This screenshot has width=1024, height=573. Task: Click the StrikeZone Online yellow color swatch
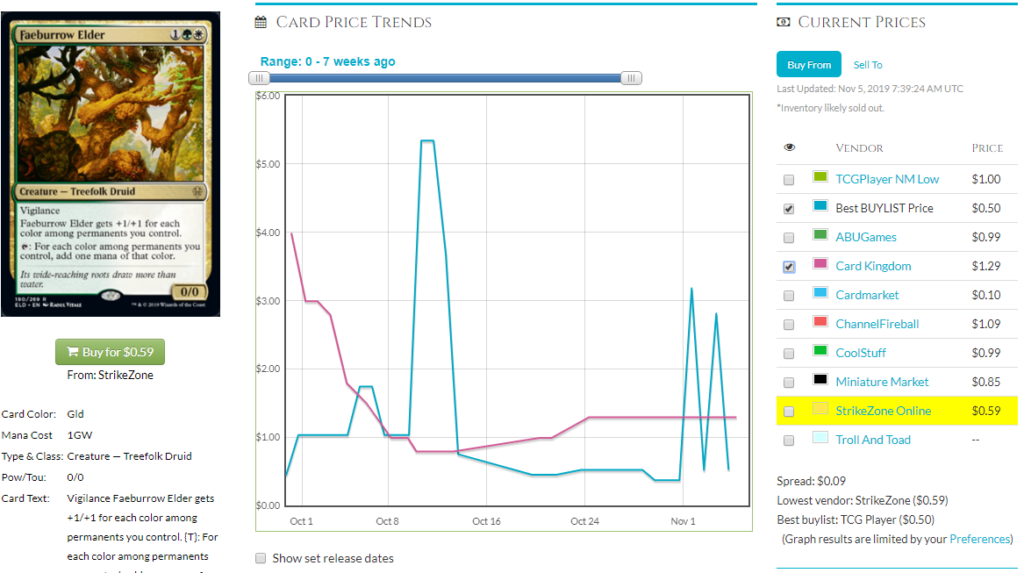coord(820,408)
